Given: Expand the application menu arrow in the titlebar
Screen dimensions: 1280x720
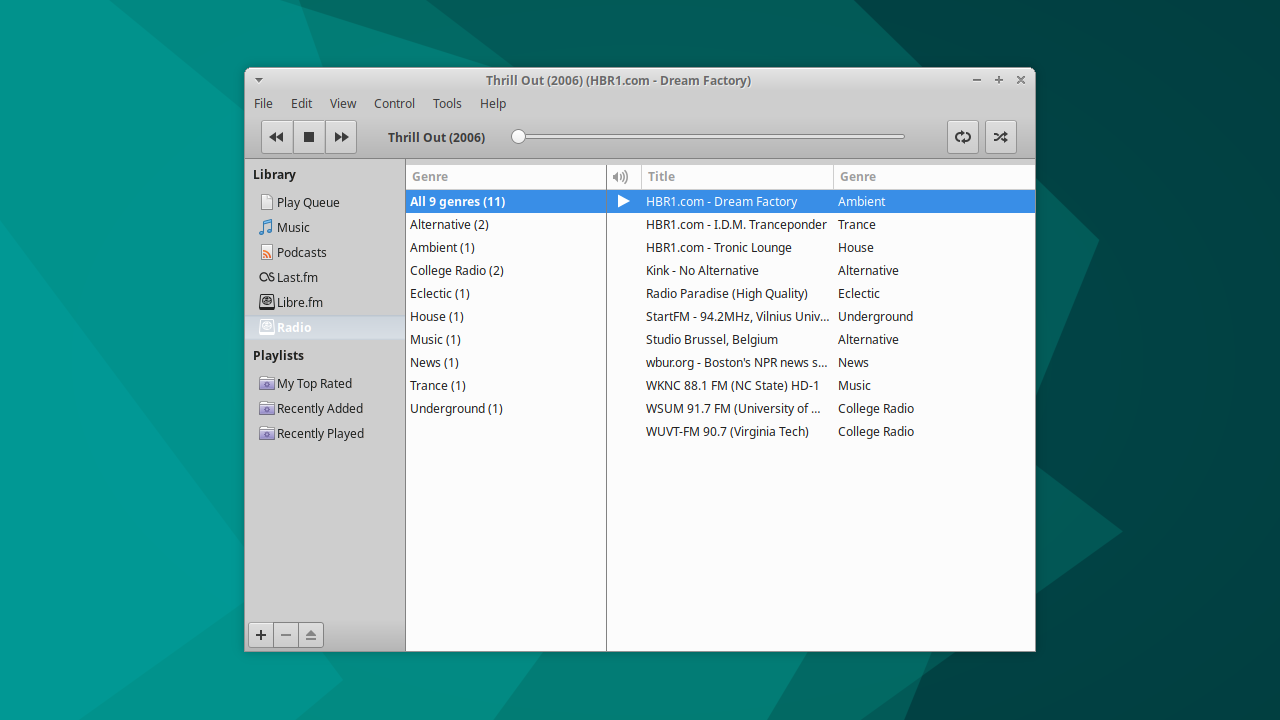Looking at the screenshot, I should coord(258,80).
